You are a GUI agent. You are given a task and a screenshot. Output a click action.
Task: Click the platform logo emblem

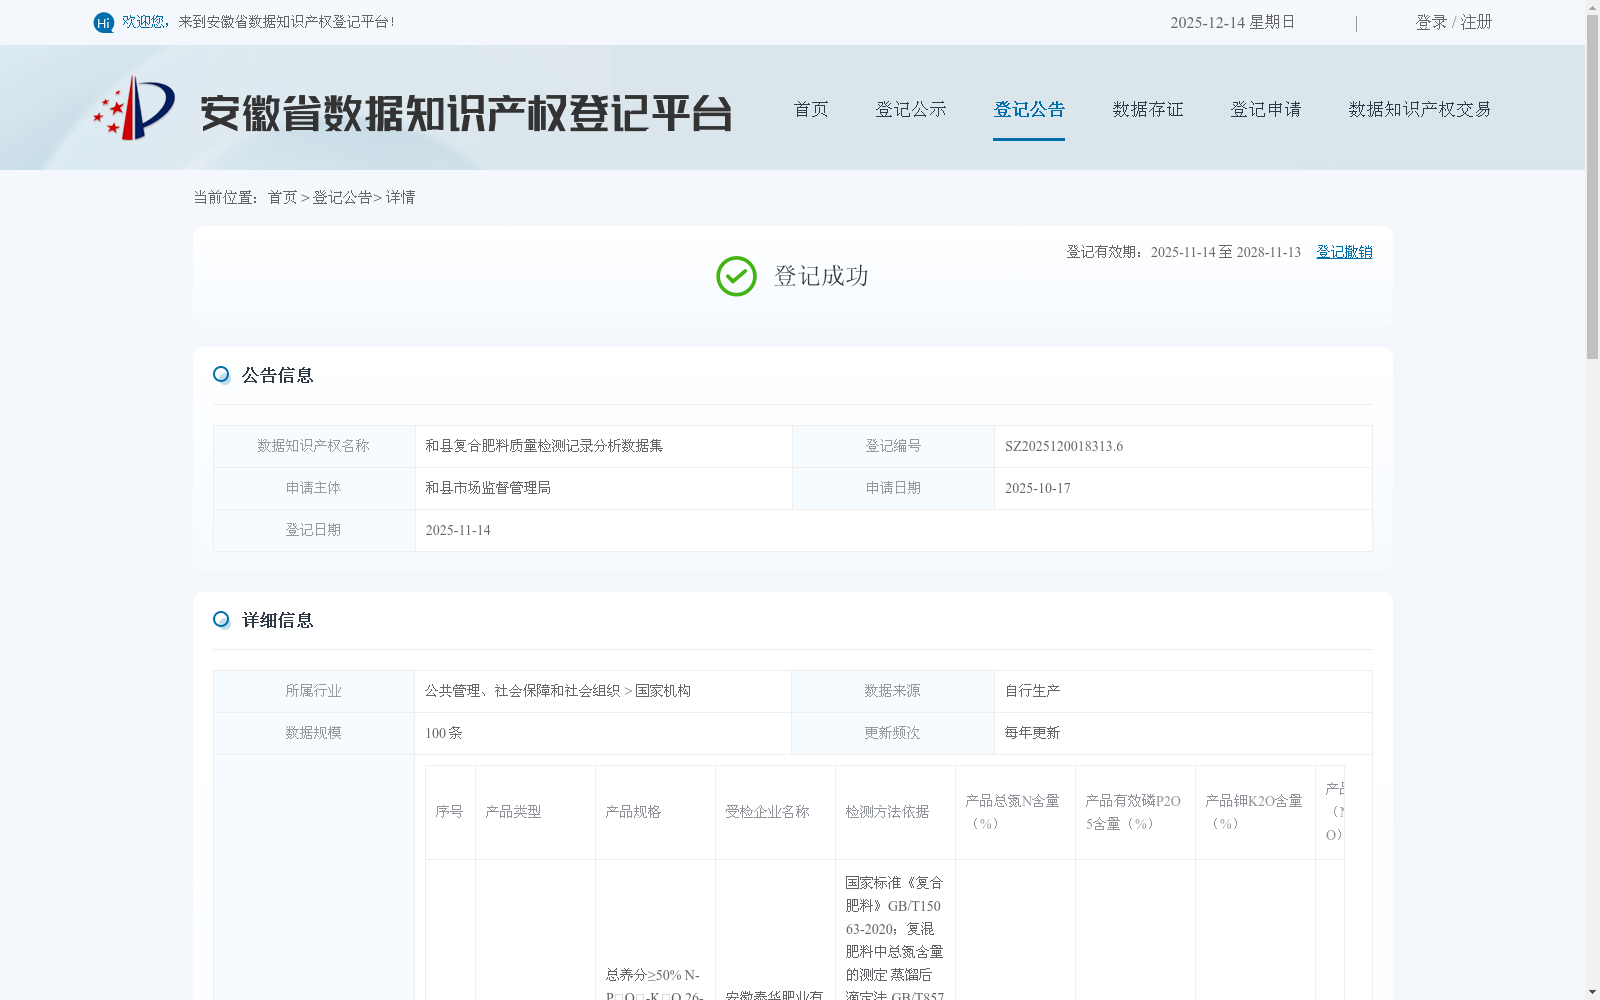click(x=134, y=108)
